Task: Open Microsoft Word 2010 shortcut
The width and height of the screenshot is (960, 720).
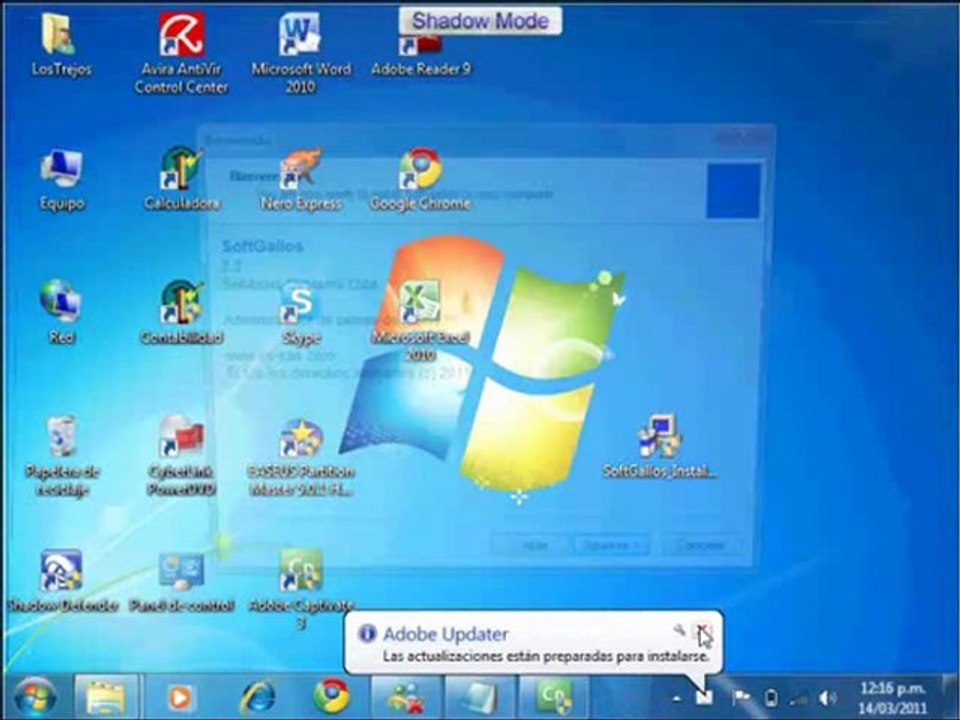Action: pos(301,53)
